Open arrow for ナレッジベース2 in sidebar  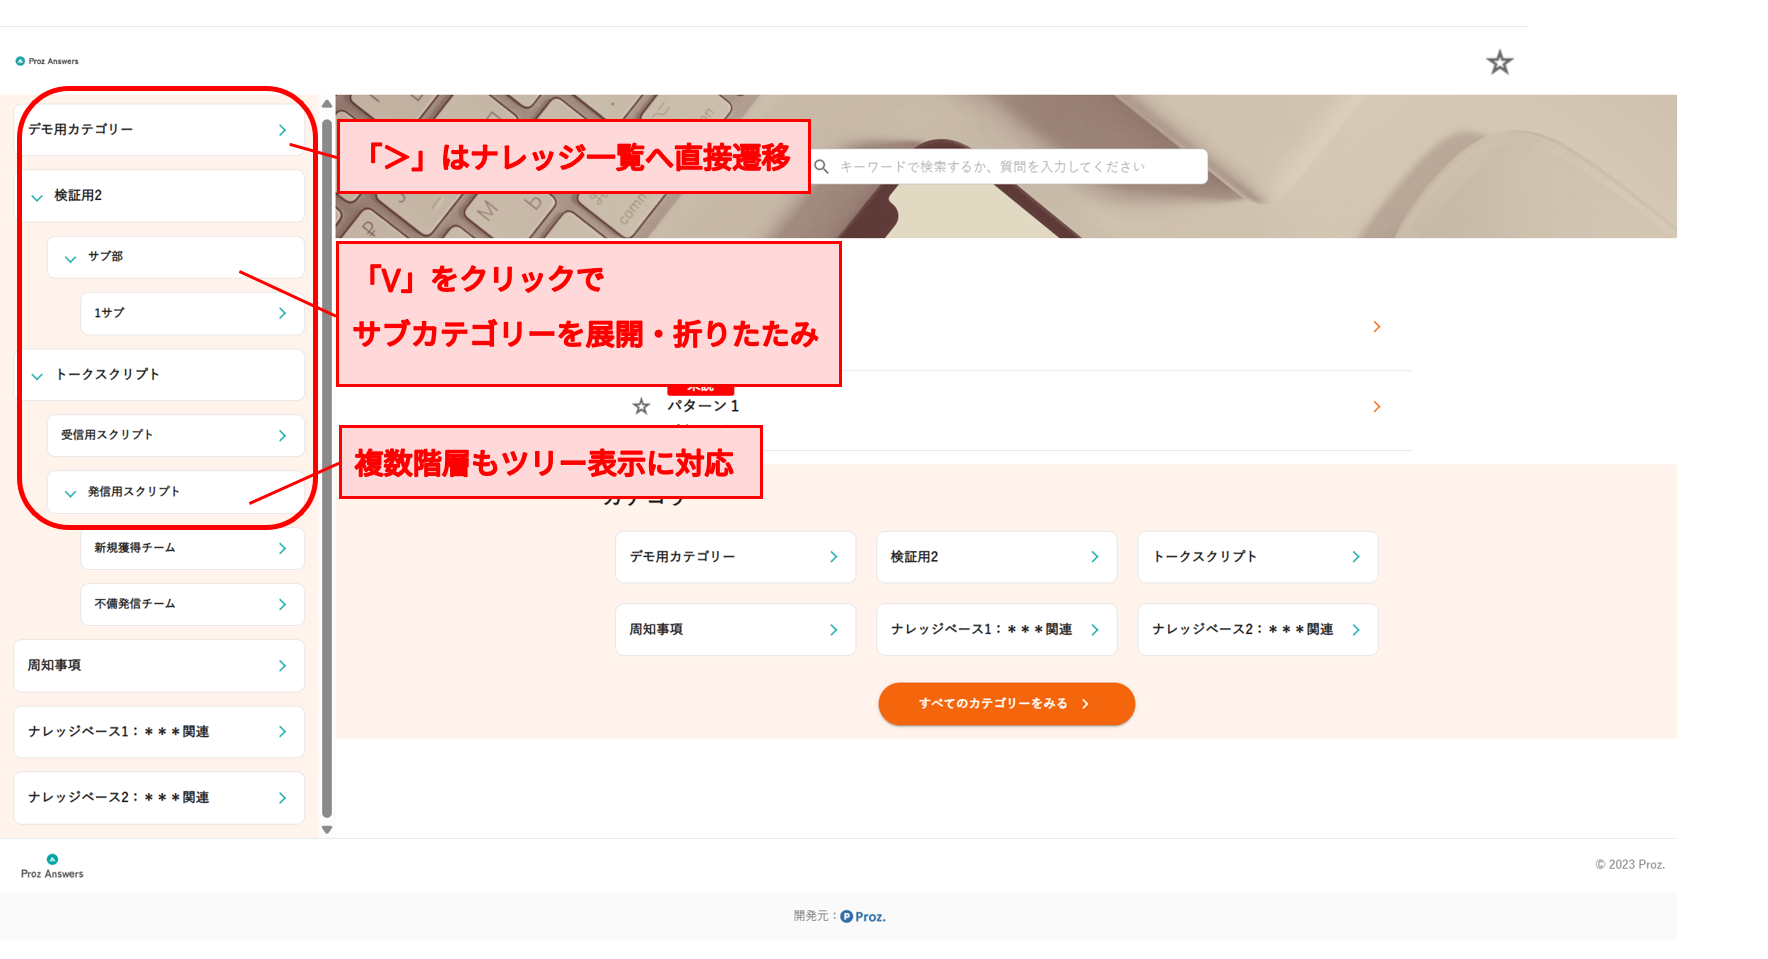[x=282, y=798]
